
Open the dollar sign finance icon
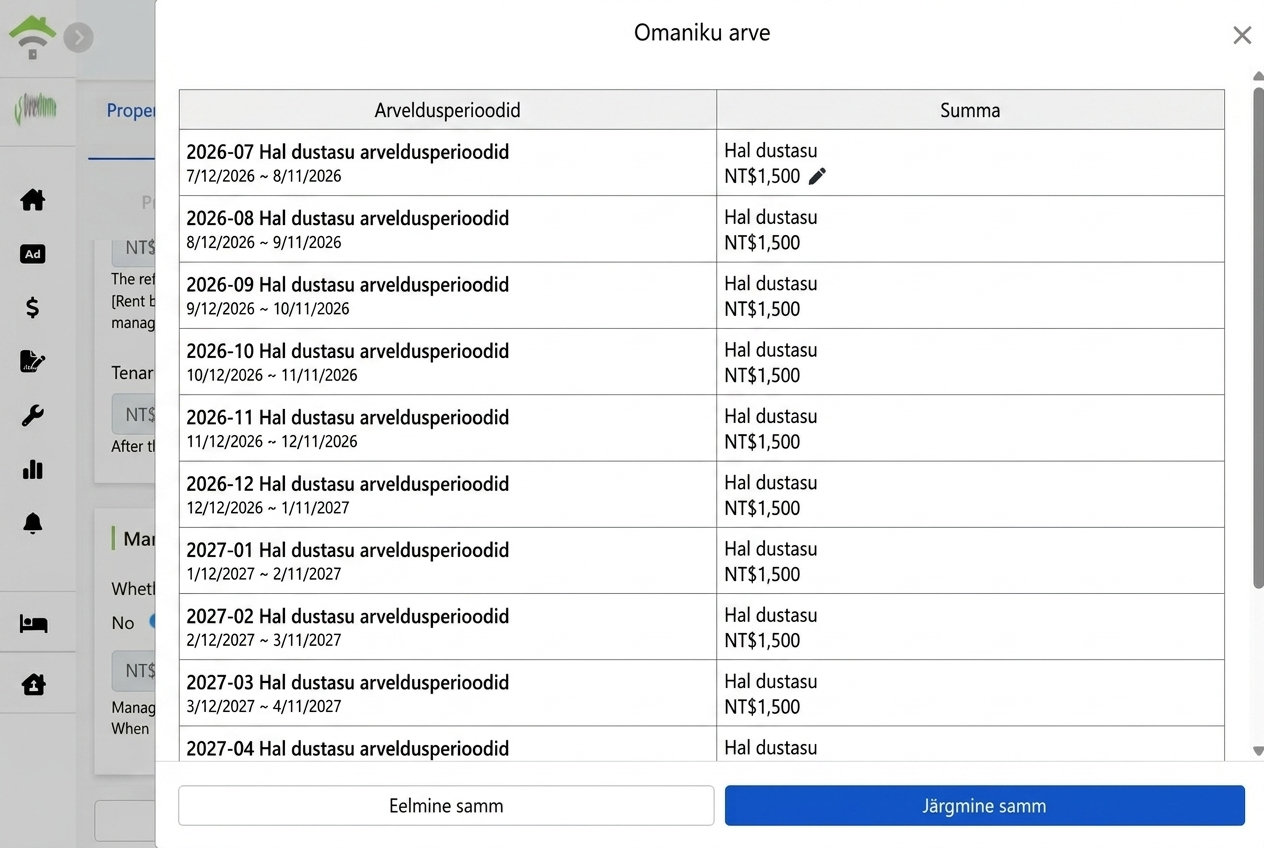tap(33, 308)
